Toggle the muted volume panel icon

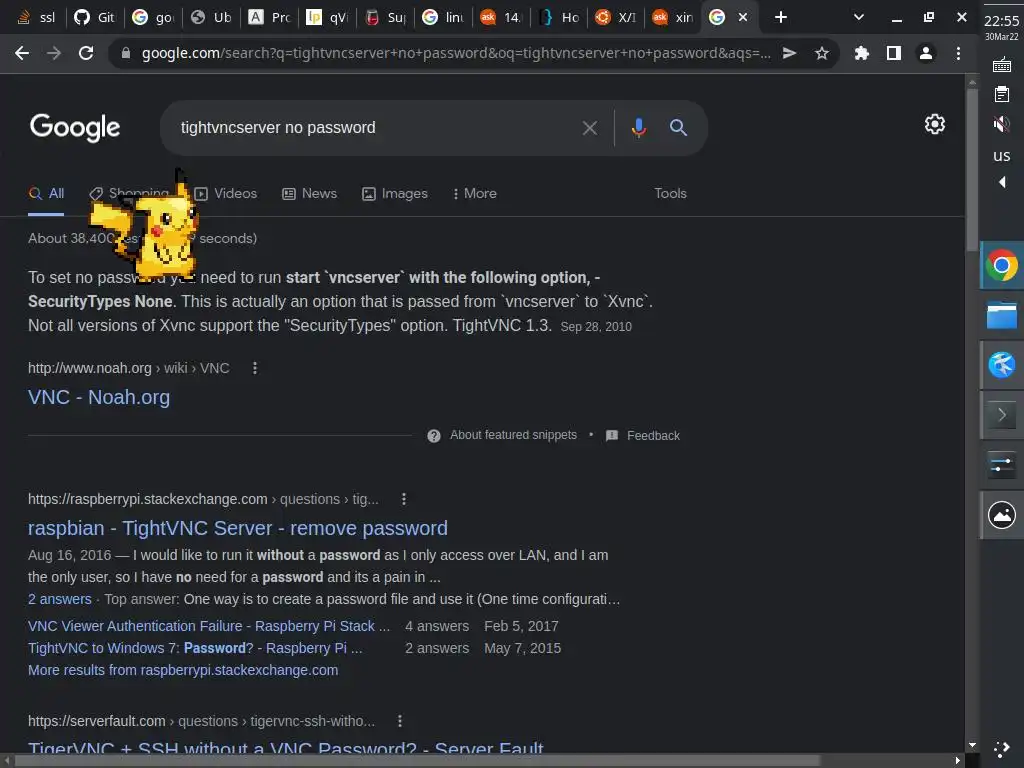[x=1001, y=123]
